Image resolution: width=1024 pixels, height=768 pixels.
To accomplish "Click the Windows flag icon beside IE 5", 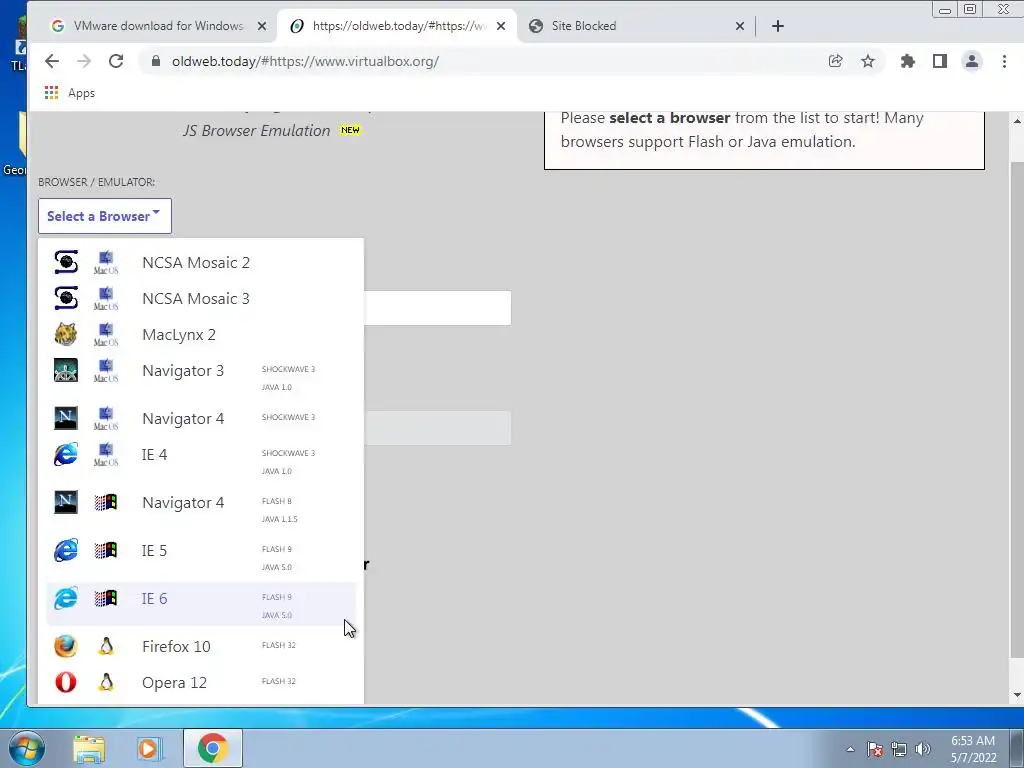I will (106, 551).
